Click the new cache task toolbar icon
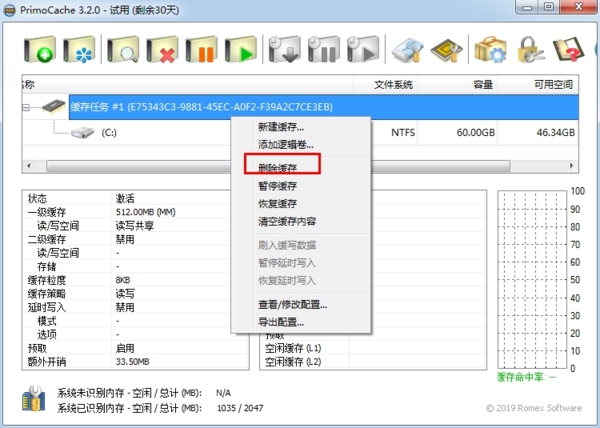The image size is (600, 428). 40,49
